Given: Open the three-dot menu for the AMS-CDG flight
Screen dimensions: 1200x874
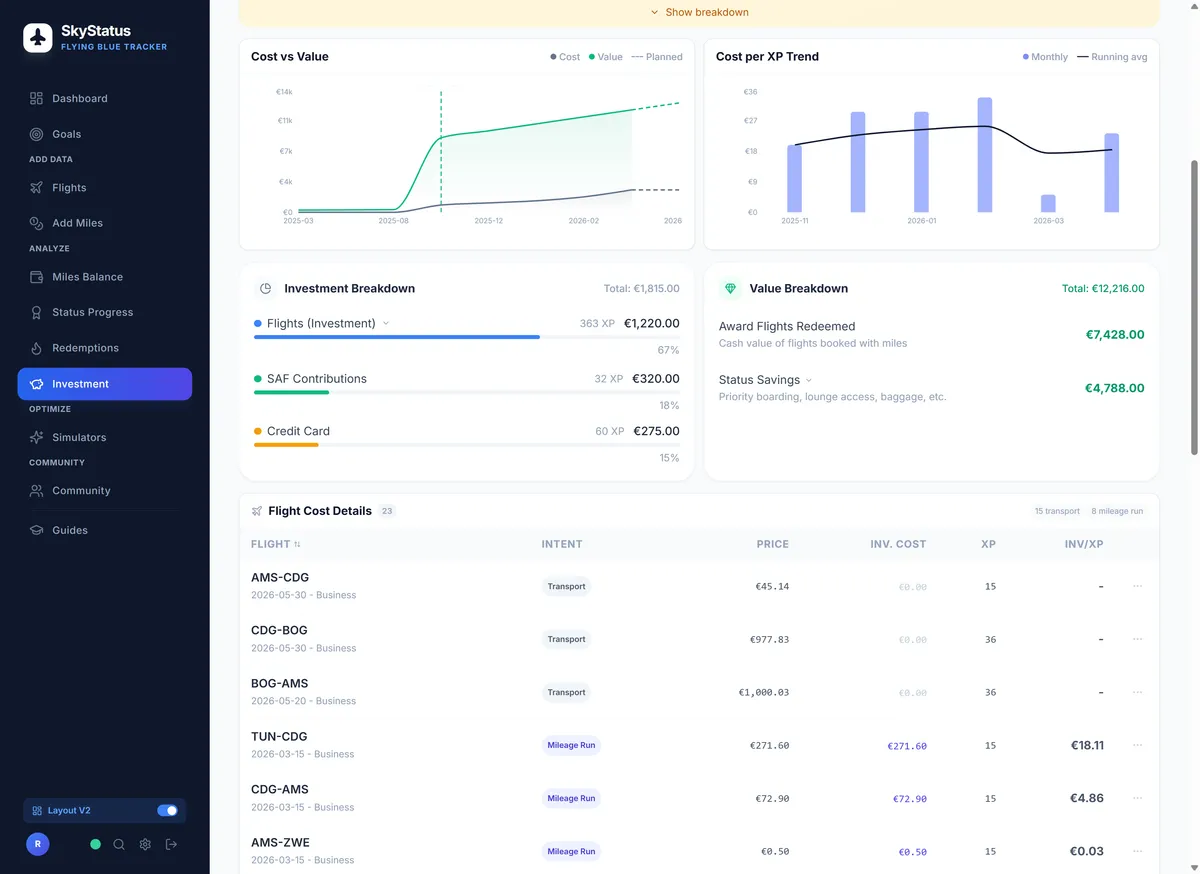Looking at the screenshot, I should 1137,586.
